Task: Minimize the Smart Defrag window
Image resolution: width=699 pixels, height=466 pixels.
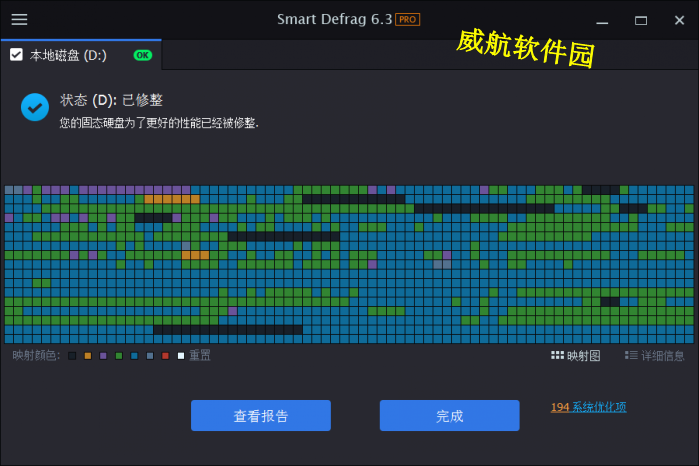Action: point(602,21)
